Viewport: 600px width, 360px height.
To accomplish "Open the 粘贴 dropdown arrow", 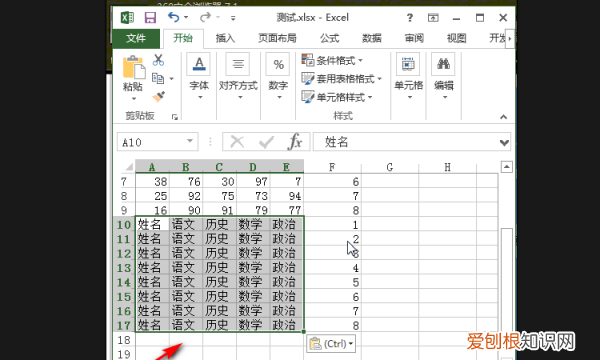I will tap(134, 99).
